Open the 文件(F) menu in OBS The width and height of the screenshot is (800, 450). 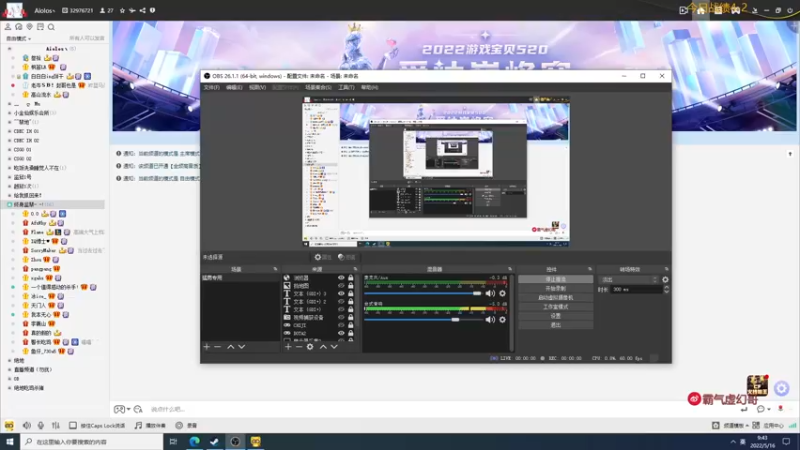tap(211, 88)
